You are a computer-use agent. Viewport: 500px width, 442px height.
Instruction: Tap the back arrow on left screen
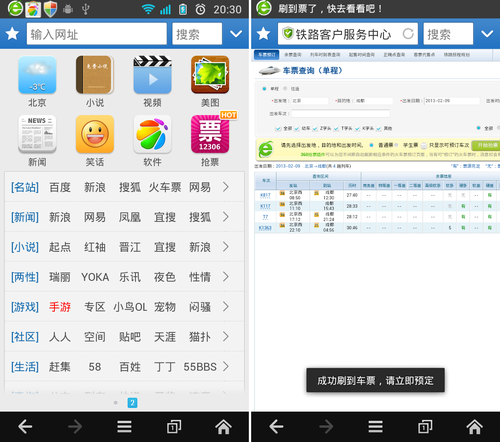(25, 426)
